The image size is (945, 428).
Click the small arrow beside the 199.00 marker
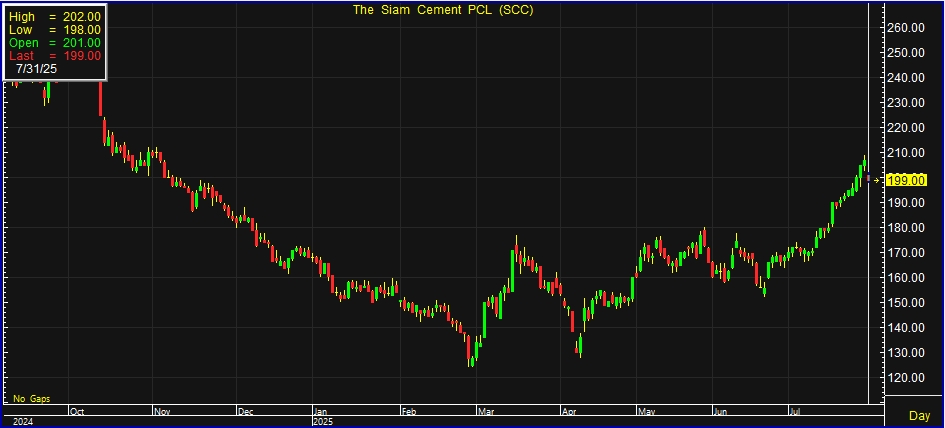point(876,179)
